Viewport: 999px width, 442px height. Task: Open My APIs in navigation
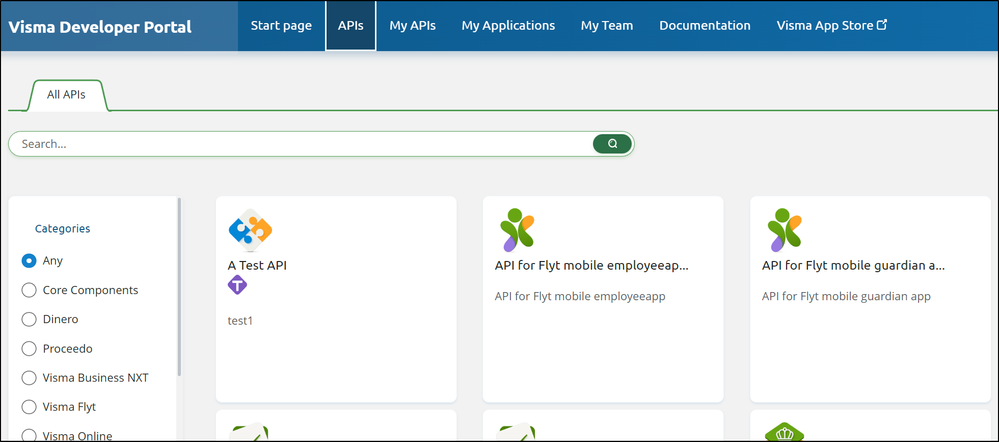click(412, 25)
